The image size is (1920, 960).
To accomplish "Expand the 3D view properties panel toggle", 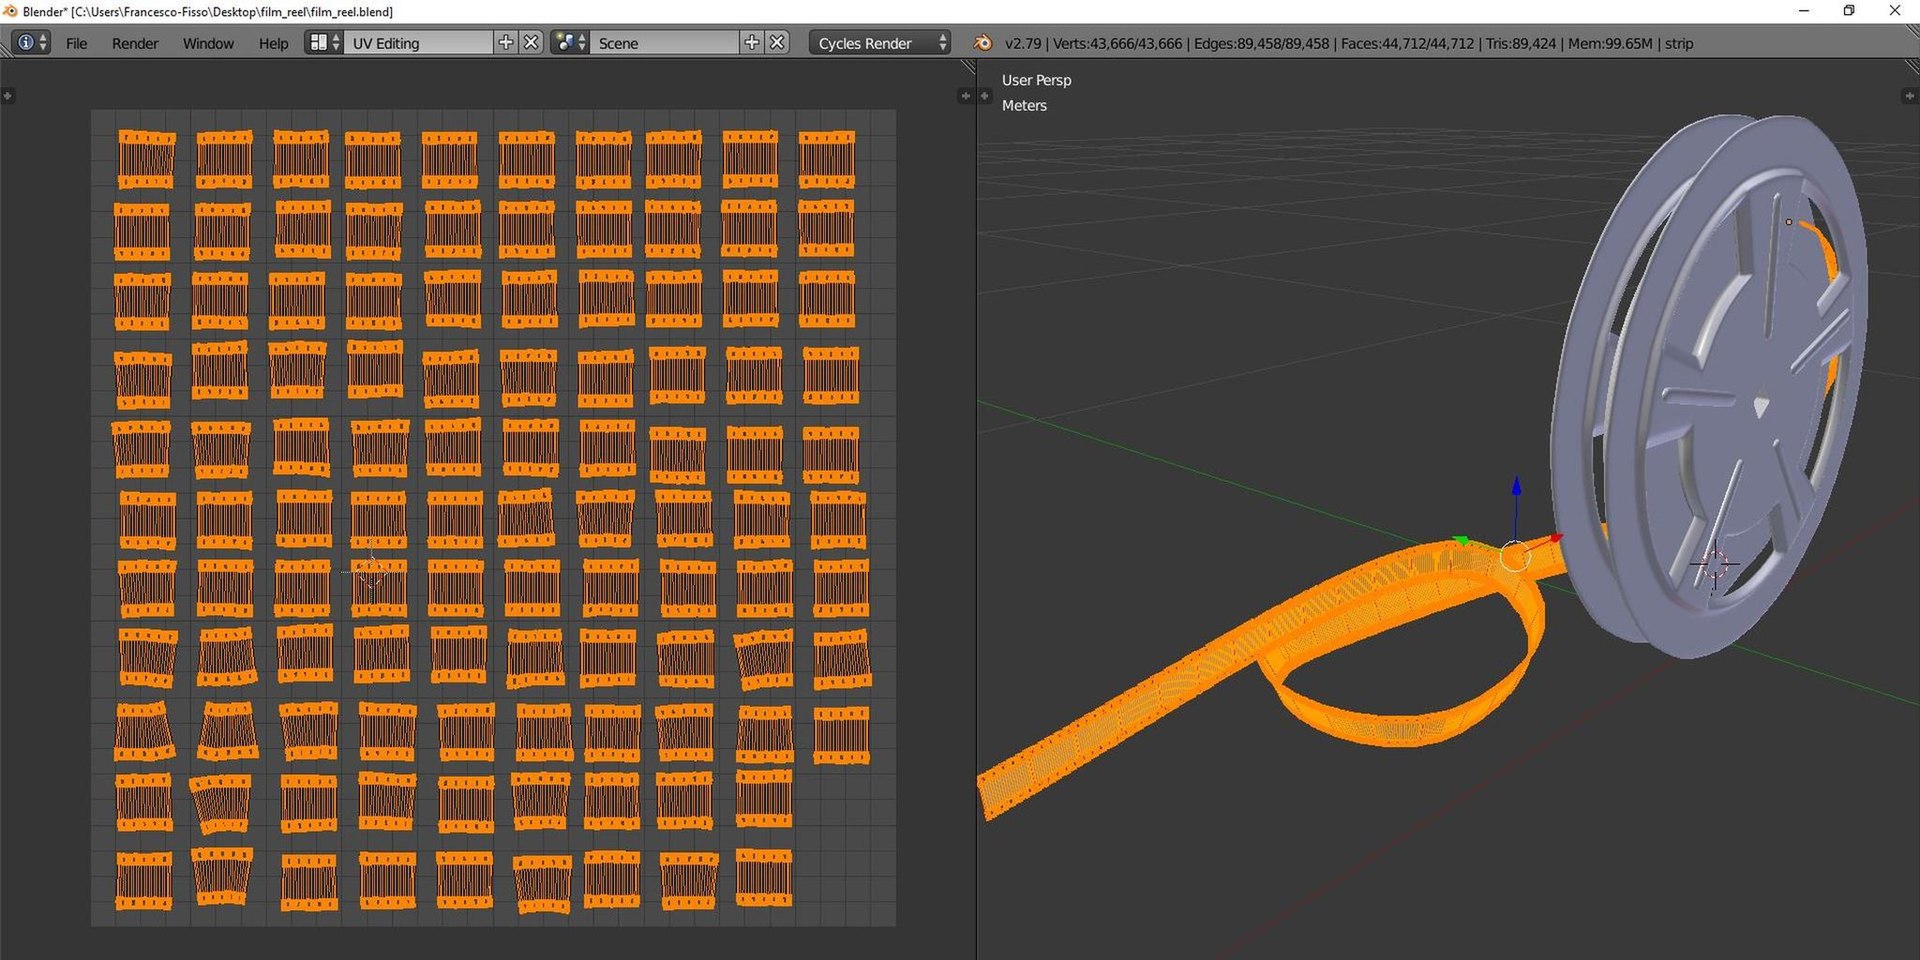I will tap(1908, 96).
